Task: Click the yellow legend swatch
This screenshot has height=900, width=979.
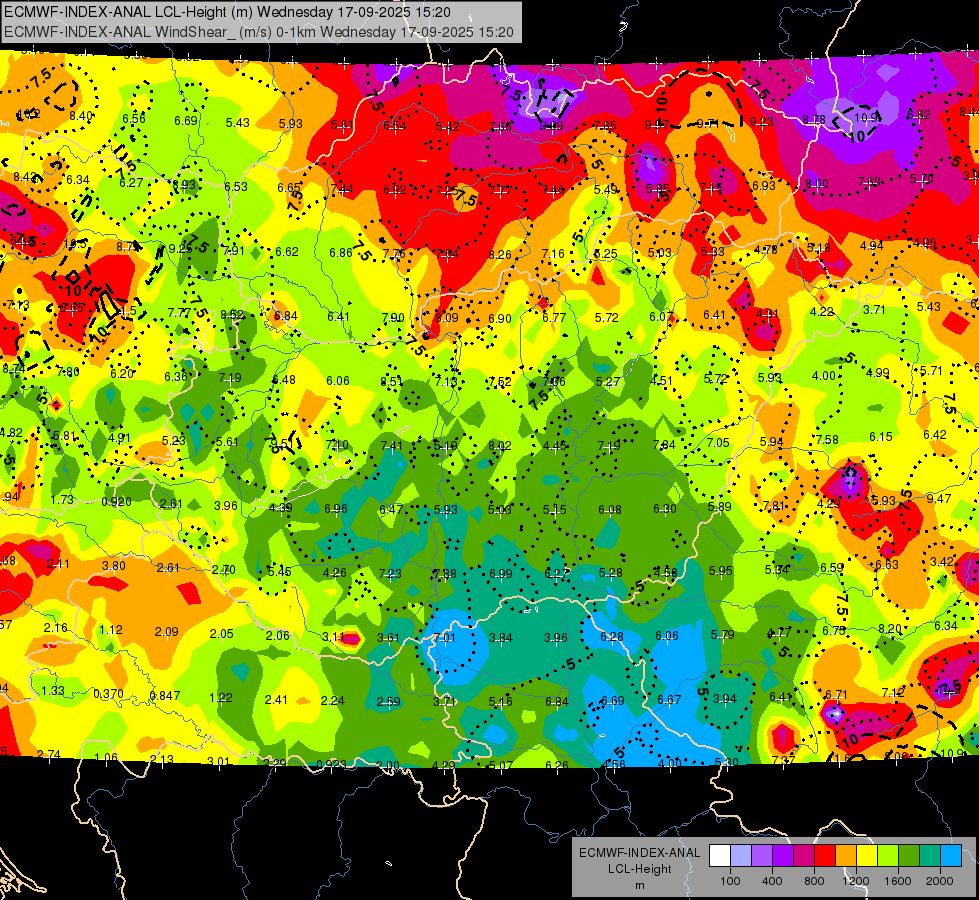Action: click(x=867, y=856)
